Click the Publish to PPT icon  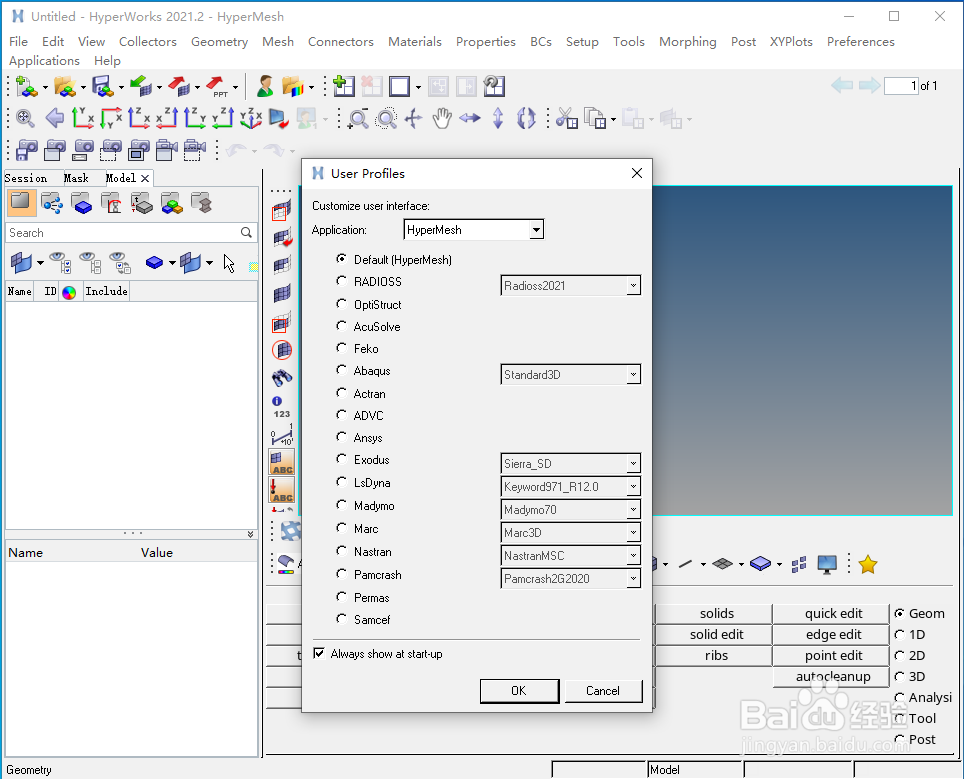tap(217, 87)
